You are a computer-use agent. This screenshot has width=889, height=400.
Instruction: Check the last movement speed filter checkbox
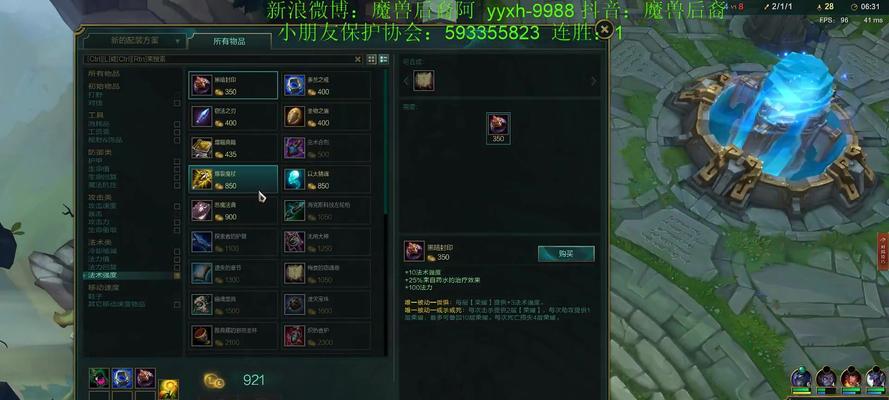pos(177,304)
